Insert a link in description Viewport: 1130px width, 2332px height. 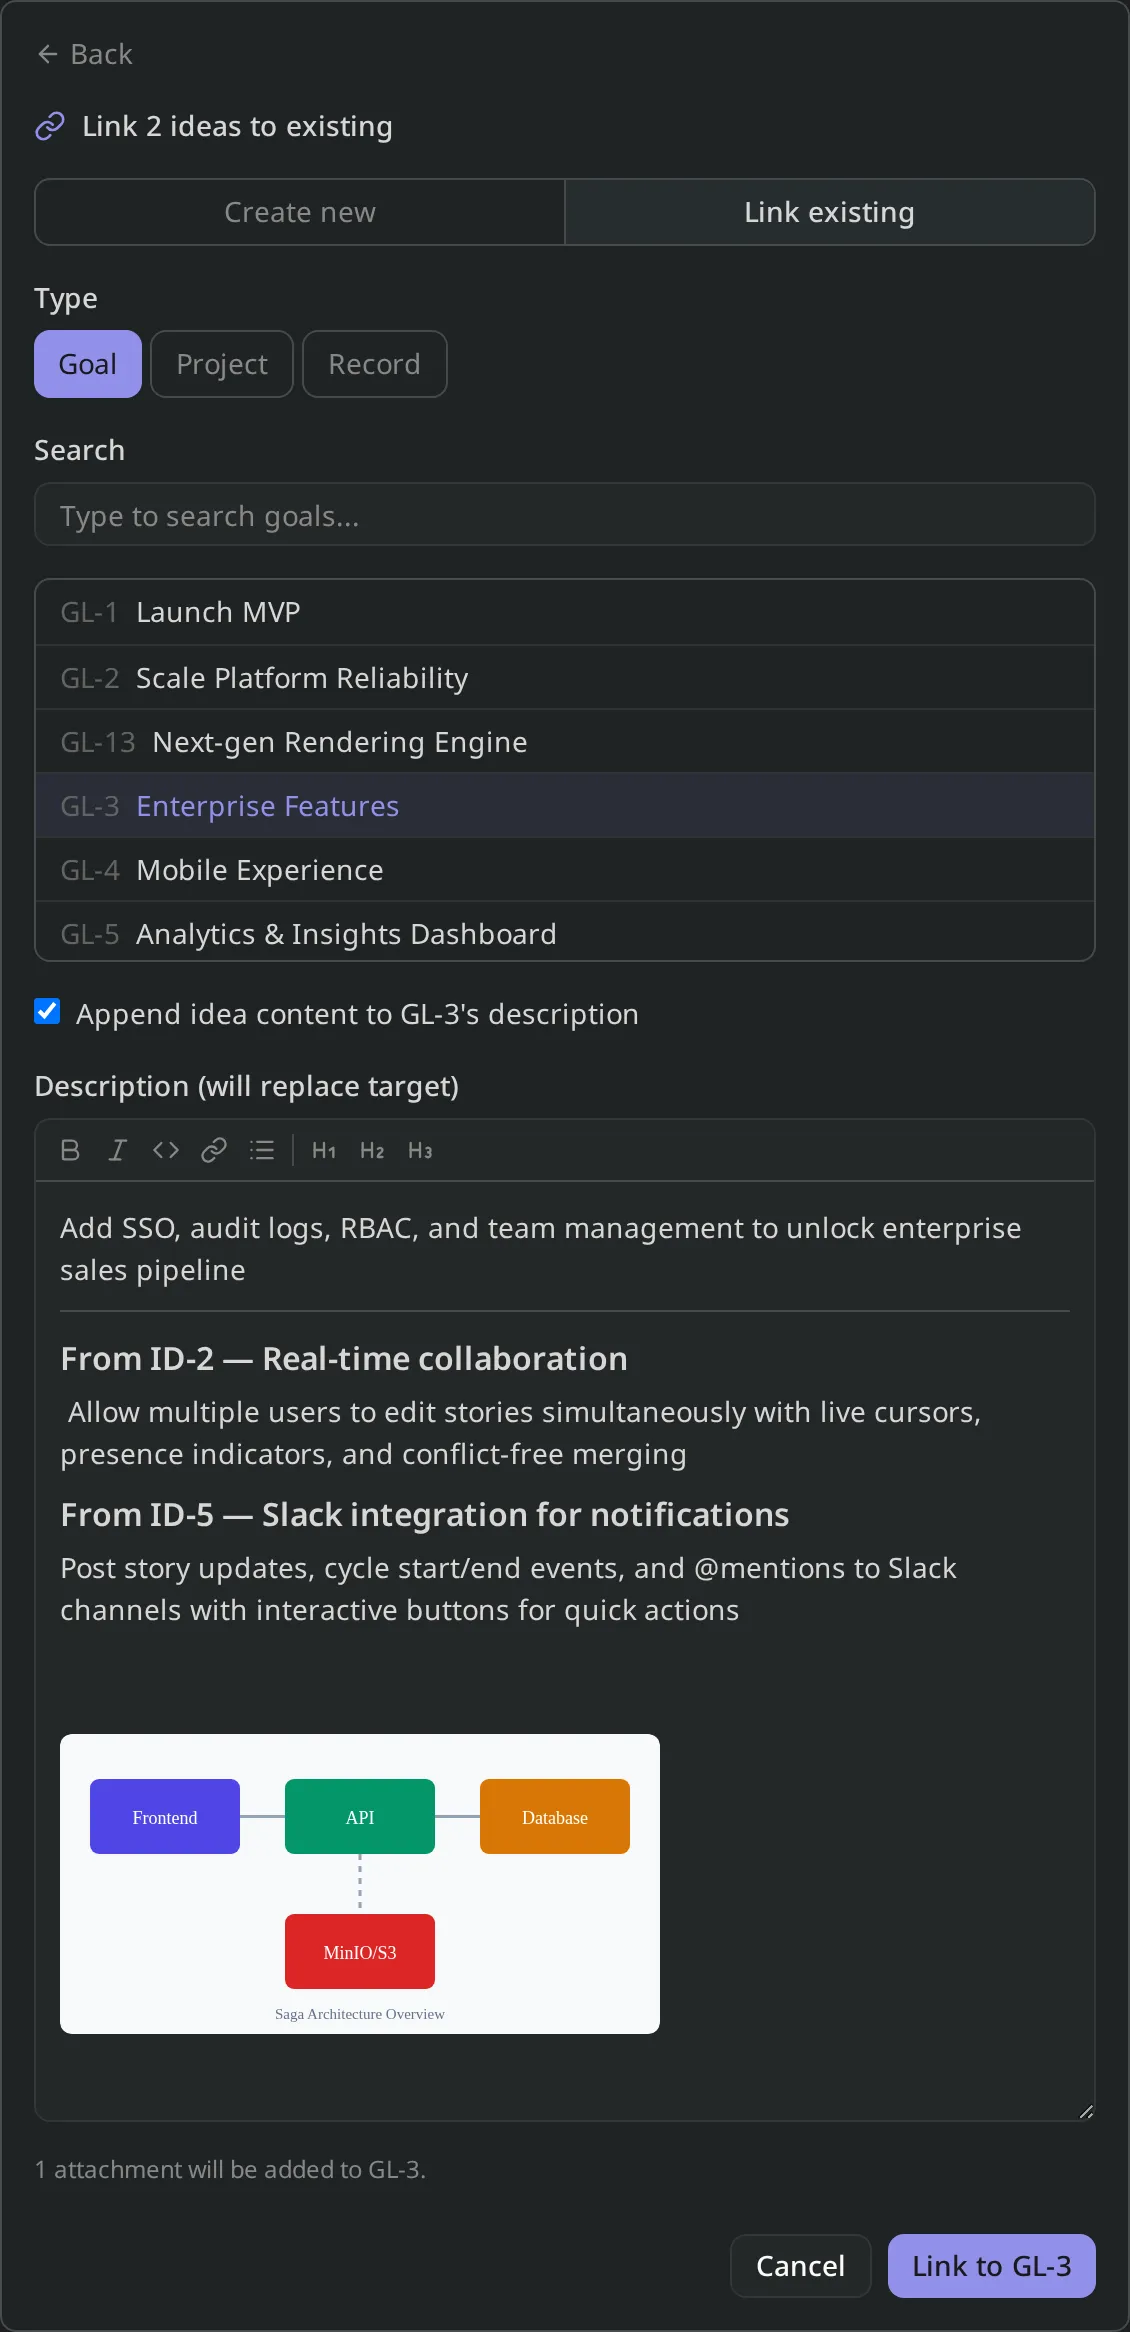coord(214,1150)
